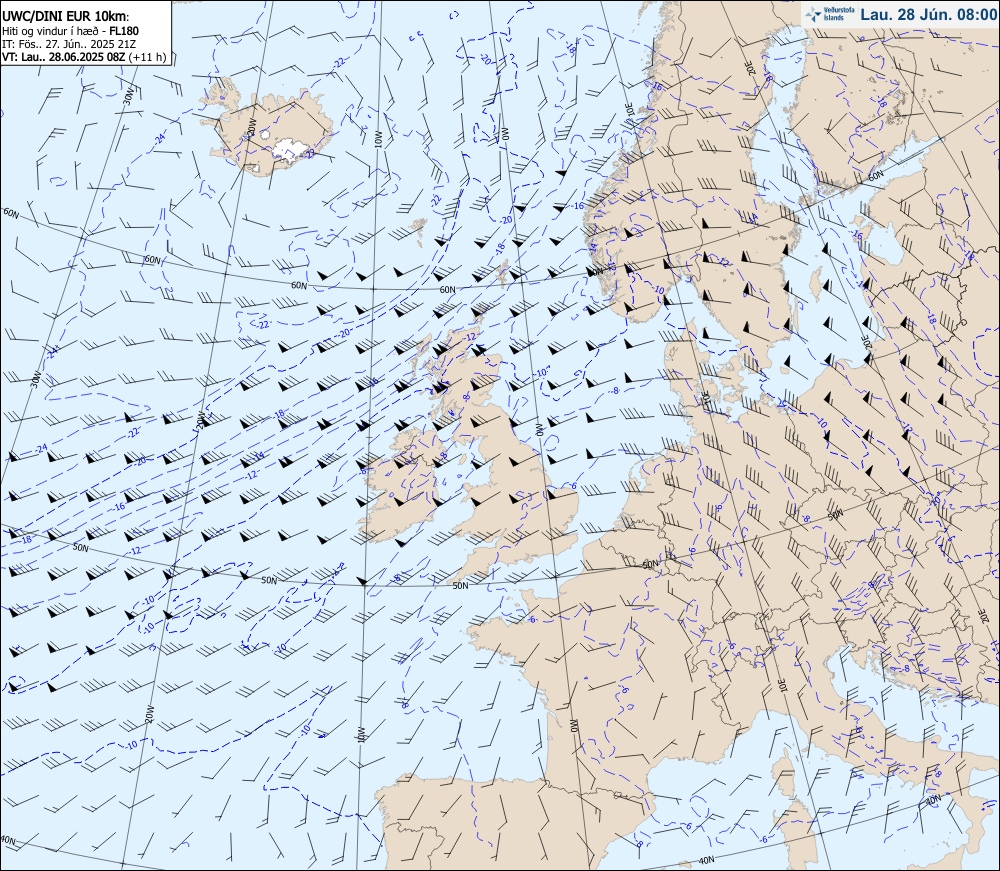Screen dimensions: 1000x871
Task: Click the white Vatnajökull glacier on Iceland
Action: click(293, 150)
